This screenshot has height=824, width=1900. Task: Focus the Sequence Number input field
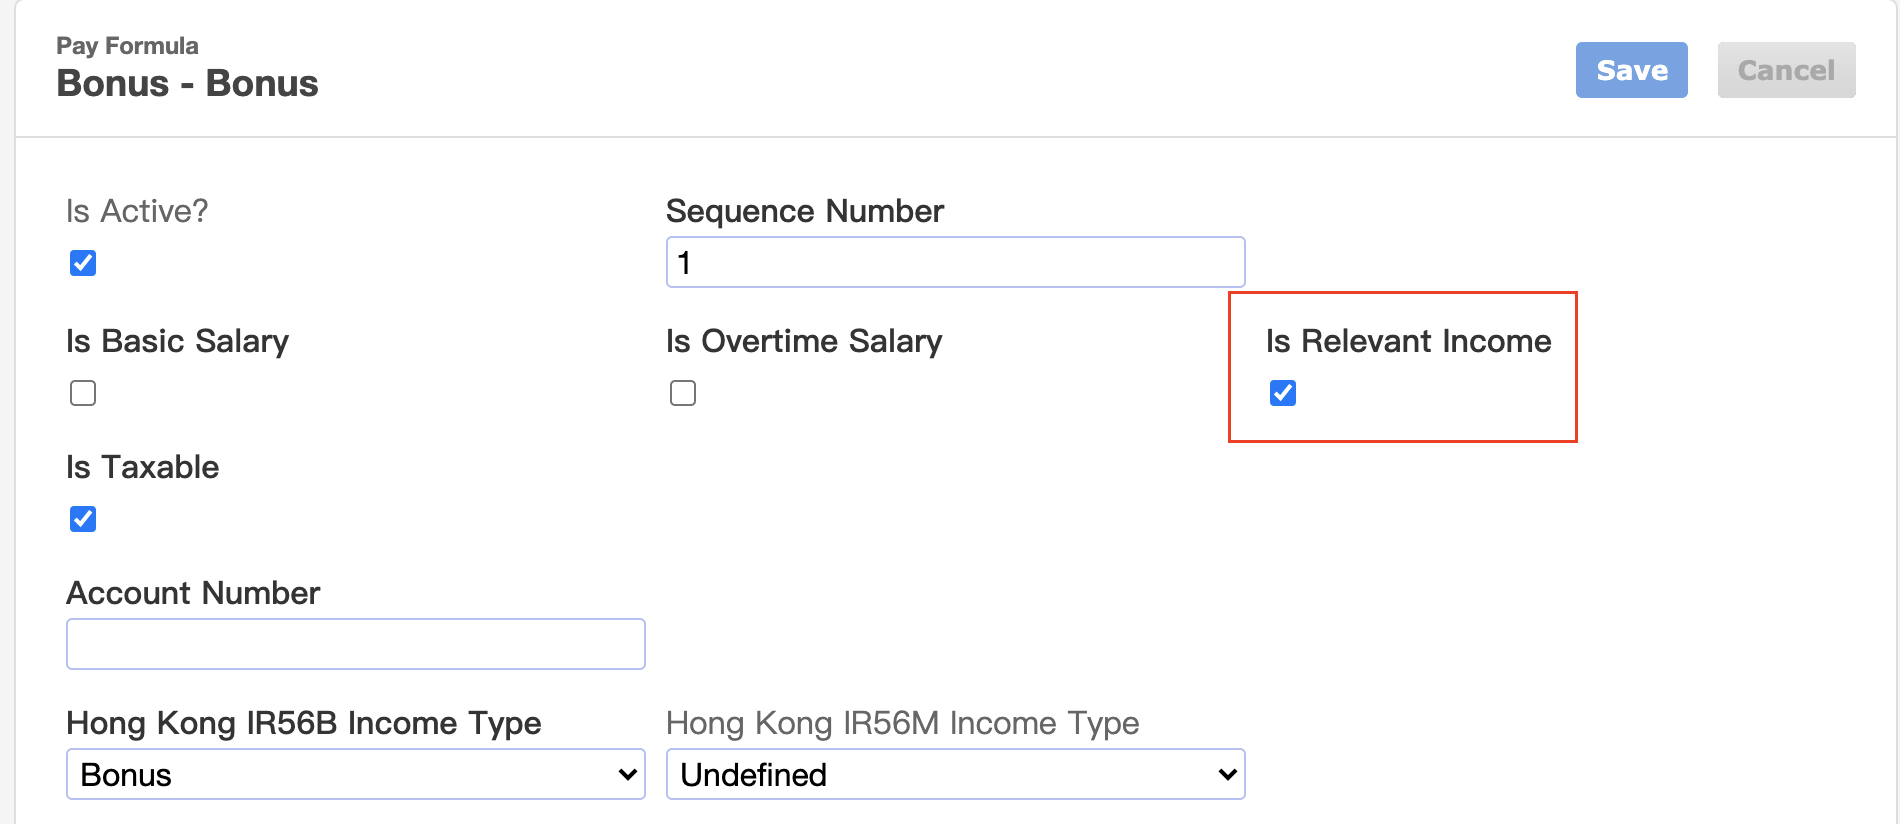[955, 262]
